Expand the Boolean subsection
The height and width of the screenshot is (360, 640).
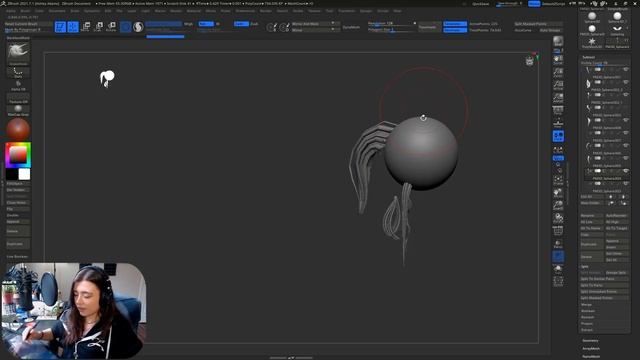[588, 311]
